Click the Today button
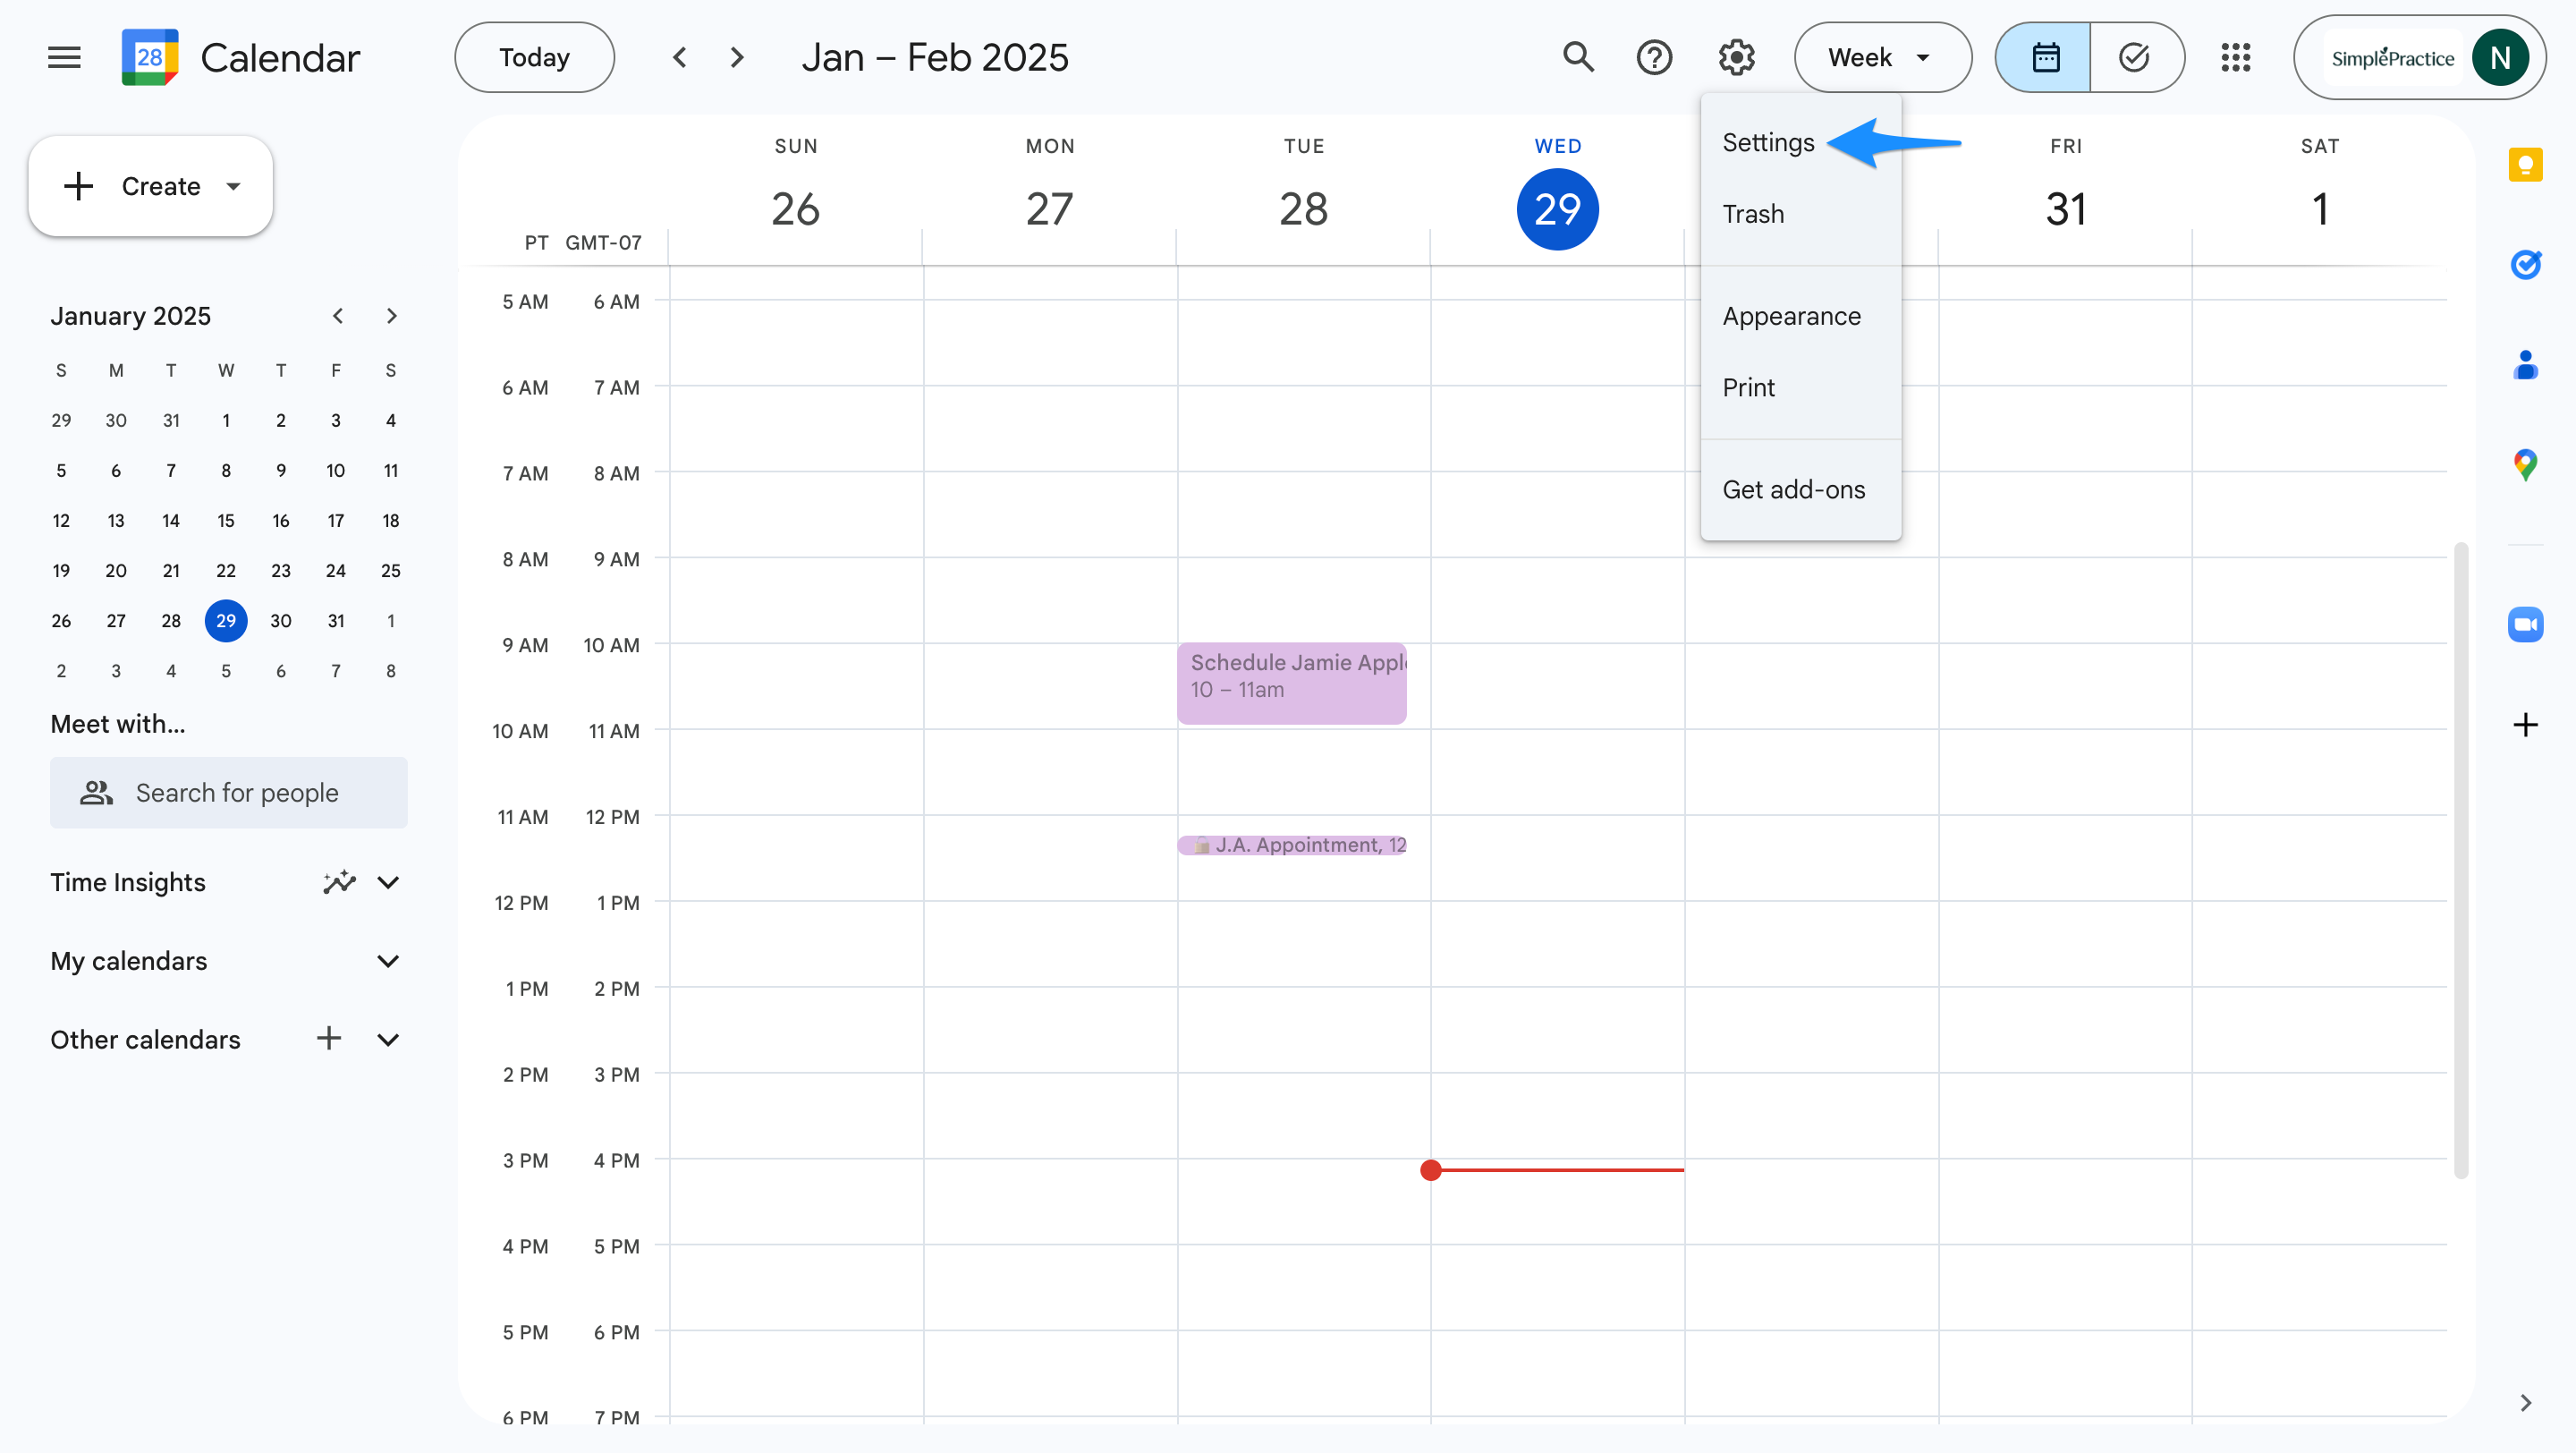The height and width of the screenshot is (1453, 2576). 534,57
